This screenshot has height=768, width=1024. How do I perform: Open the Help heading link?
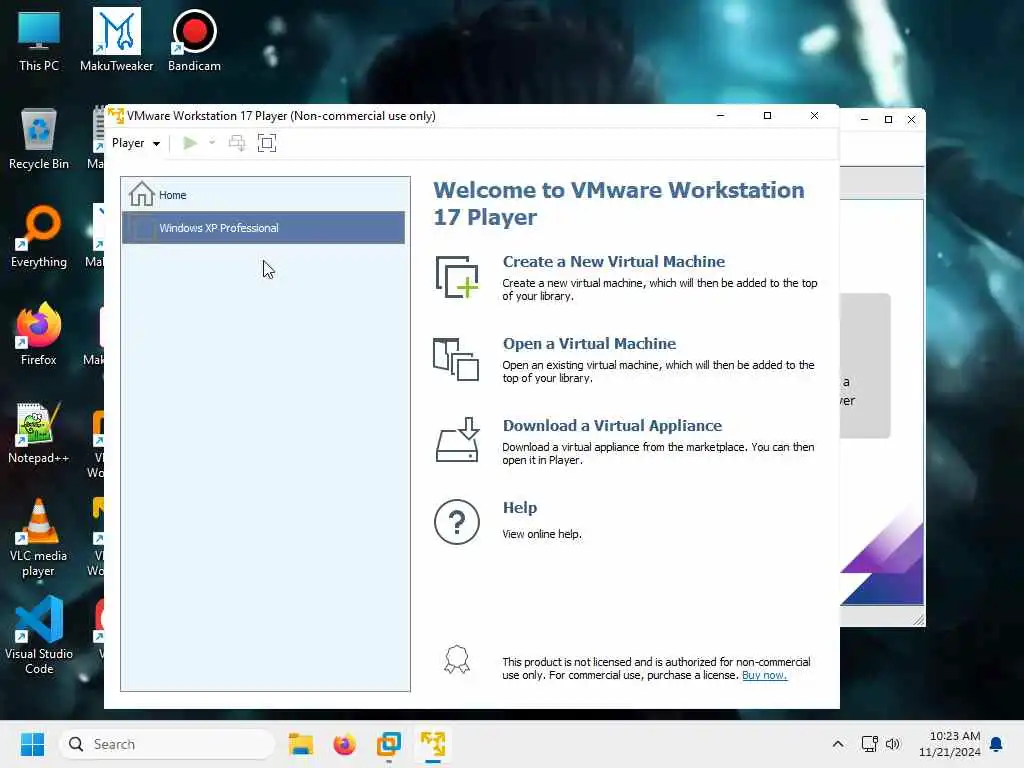pyautogui.click(x=520, y=507)
